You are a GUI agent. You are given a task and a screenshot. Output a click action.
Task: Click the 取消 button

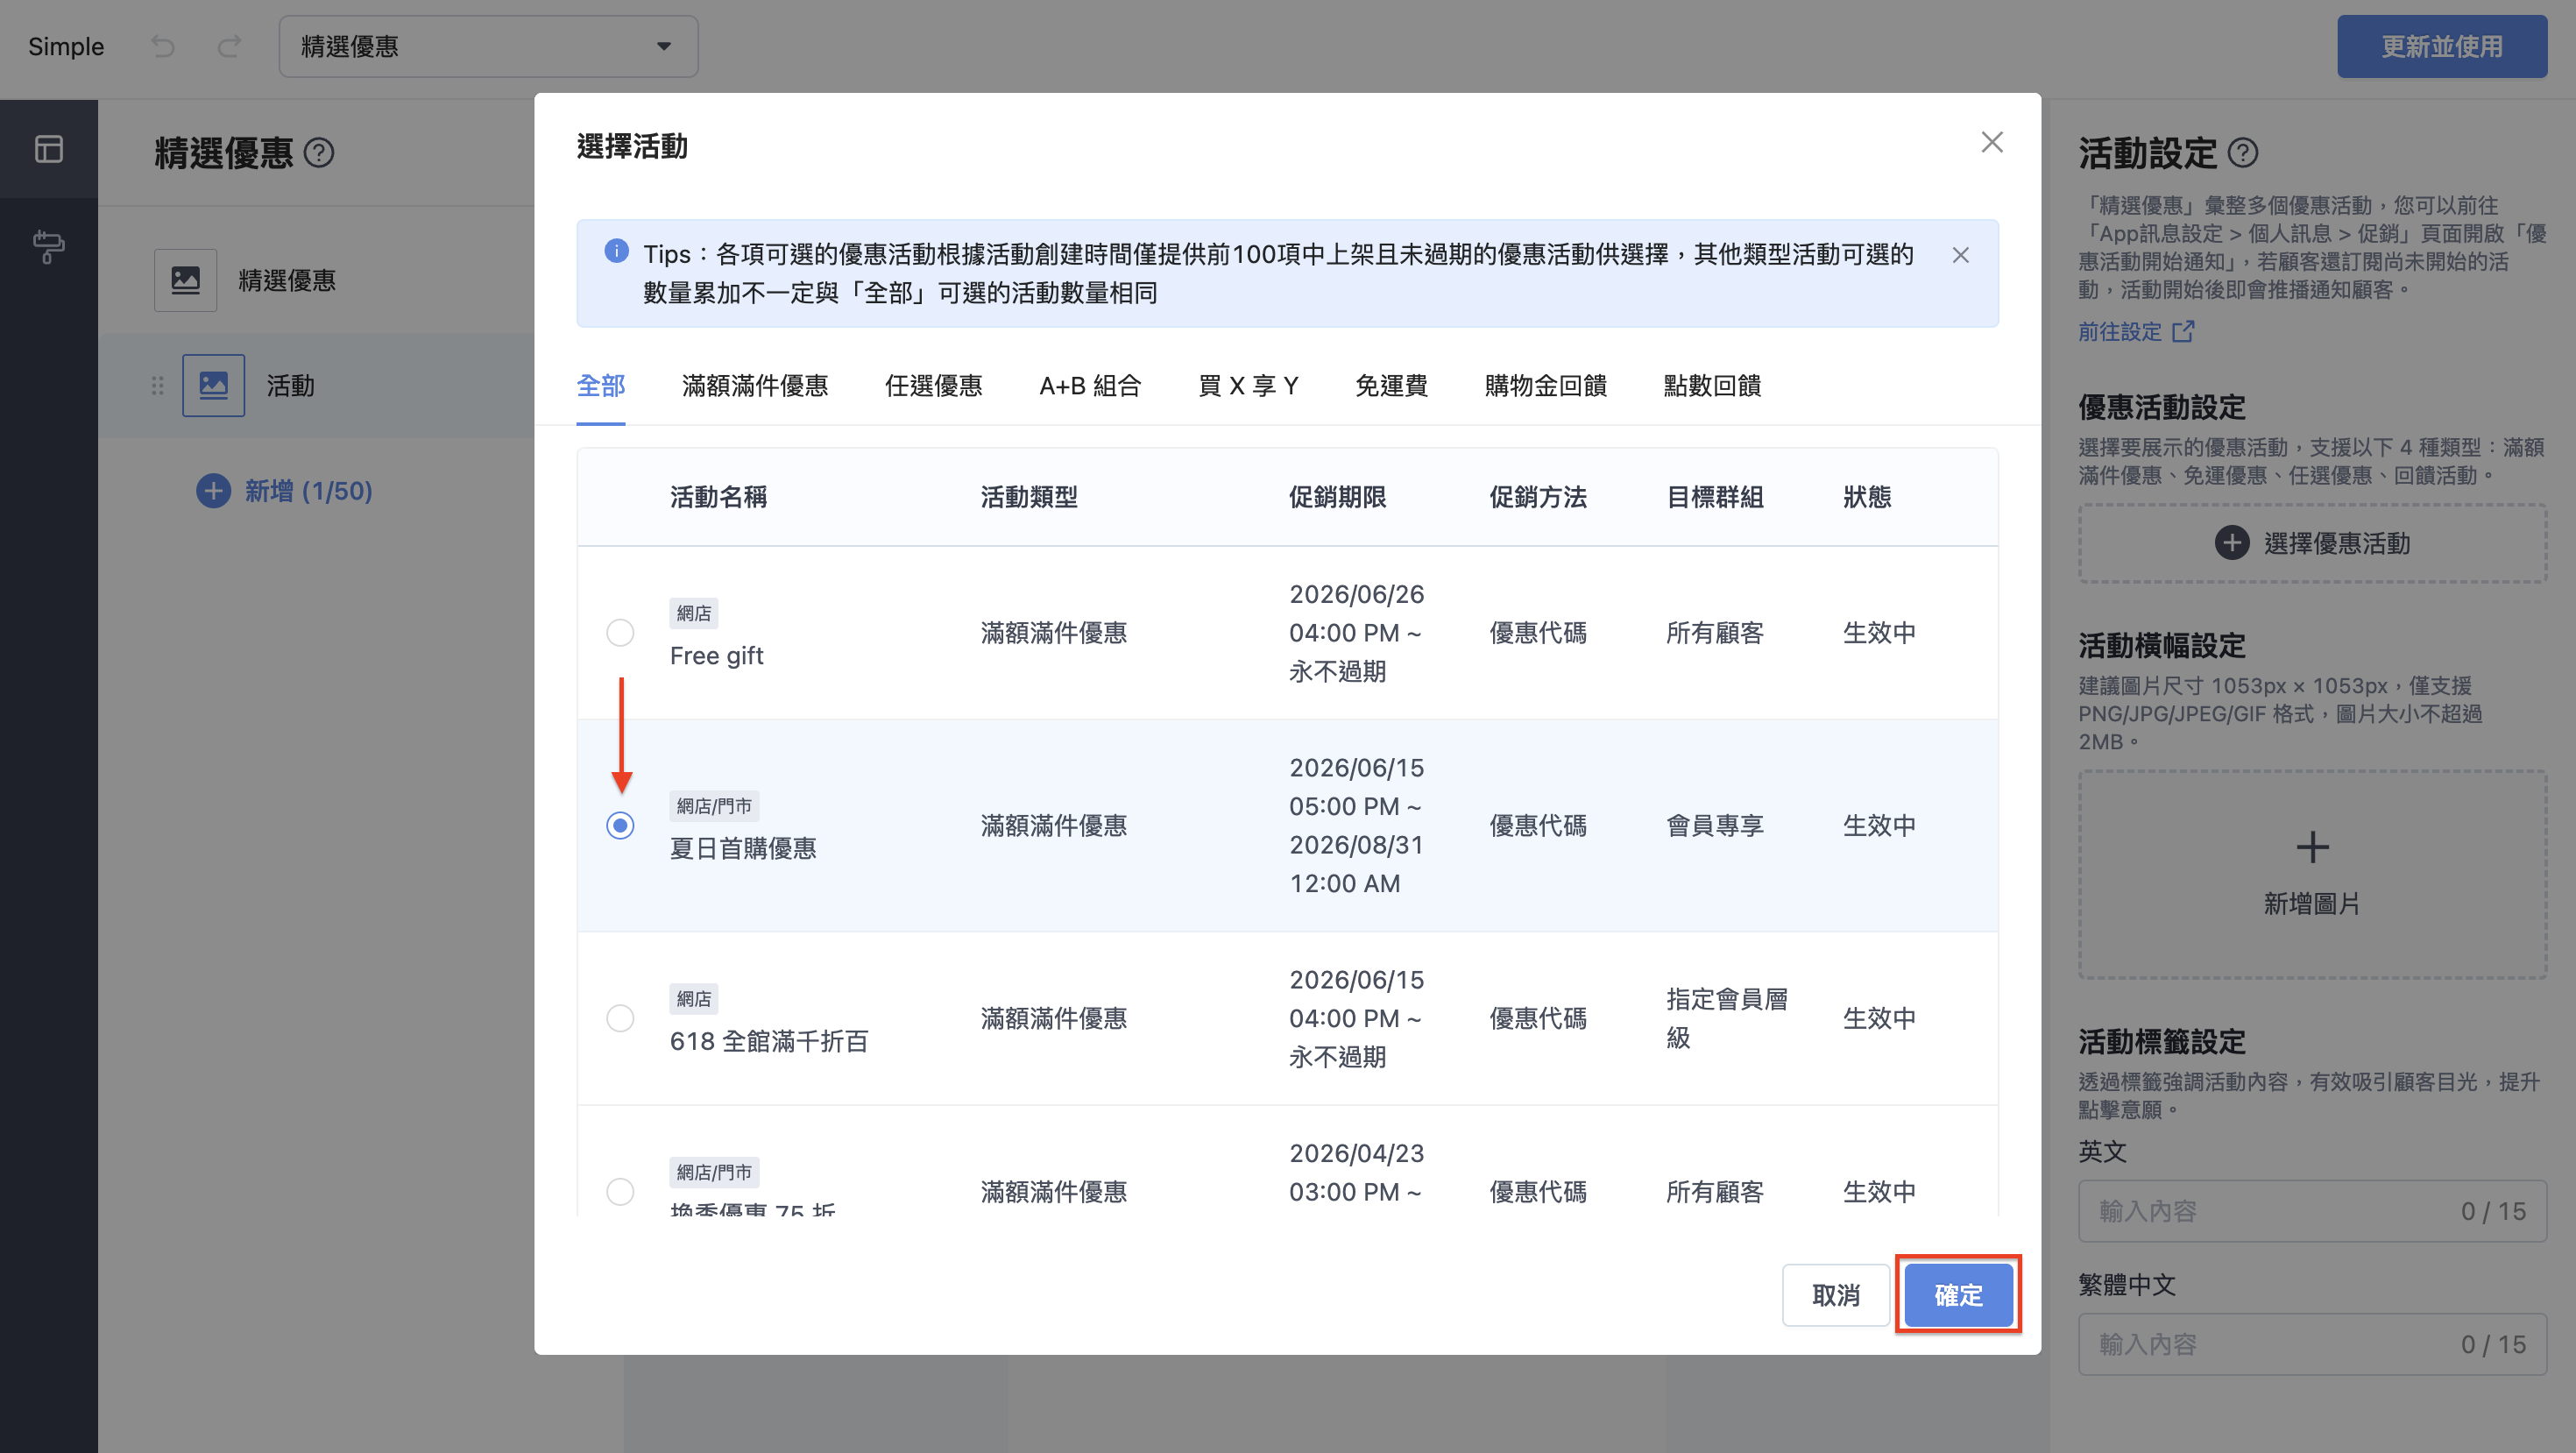(1836, 1295)
